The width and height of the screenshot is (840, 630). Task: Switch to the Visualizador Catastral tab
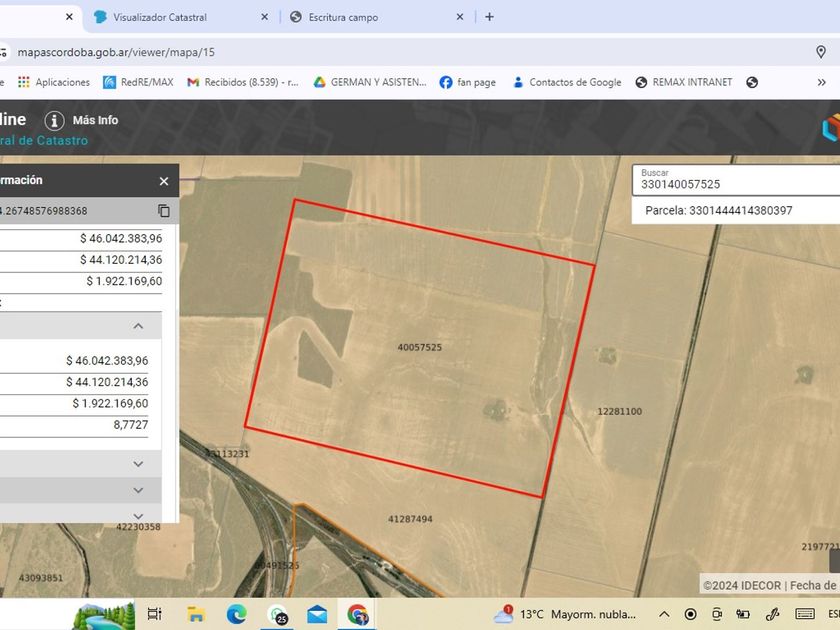tap(178, 17)
